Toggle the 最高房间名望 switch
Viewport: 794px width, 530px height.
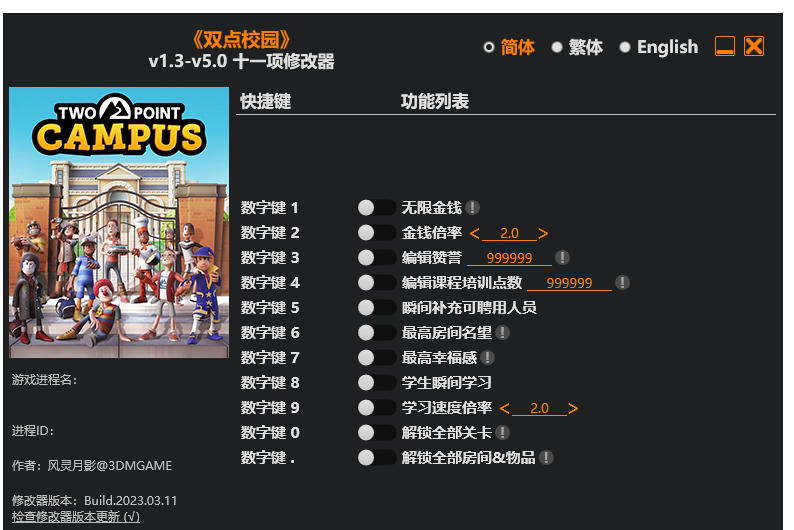376,333
